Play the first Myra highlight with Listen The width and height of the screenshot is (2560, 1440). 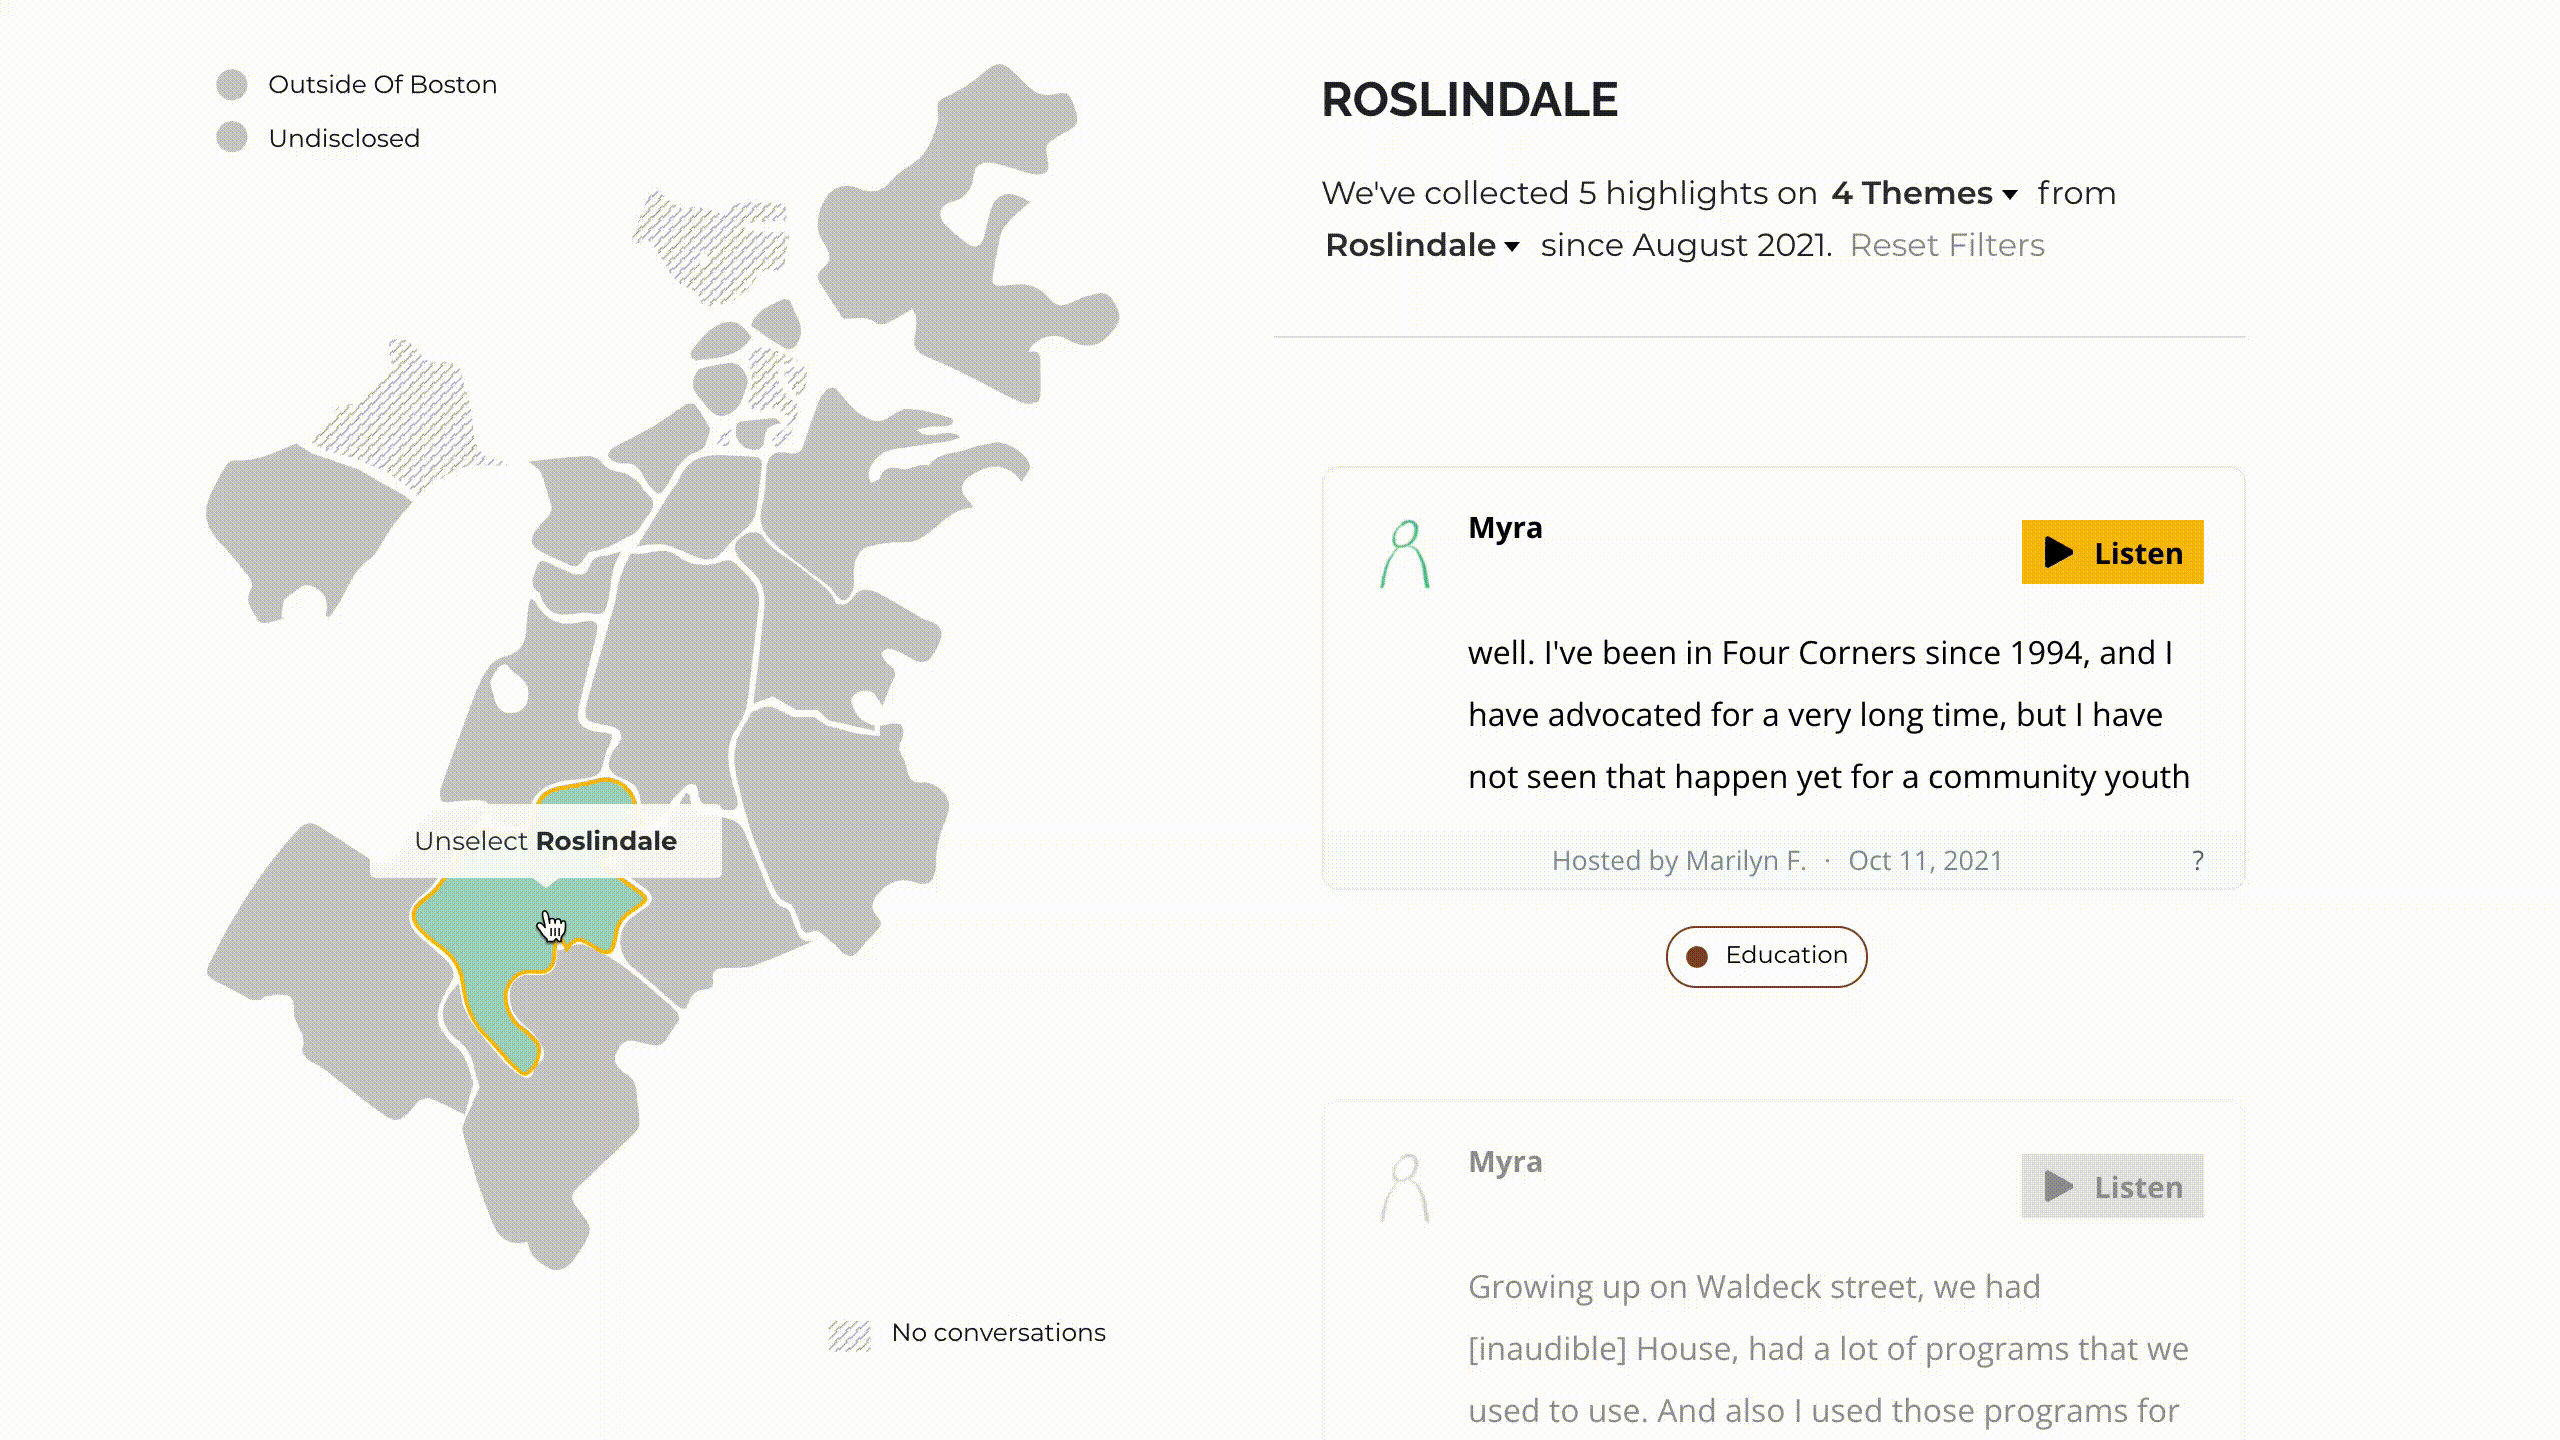point(2112,552)
